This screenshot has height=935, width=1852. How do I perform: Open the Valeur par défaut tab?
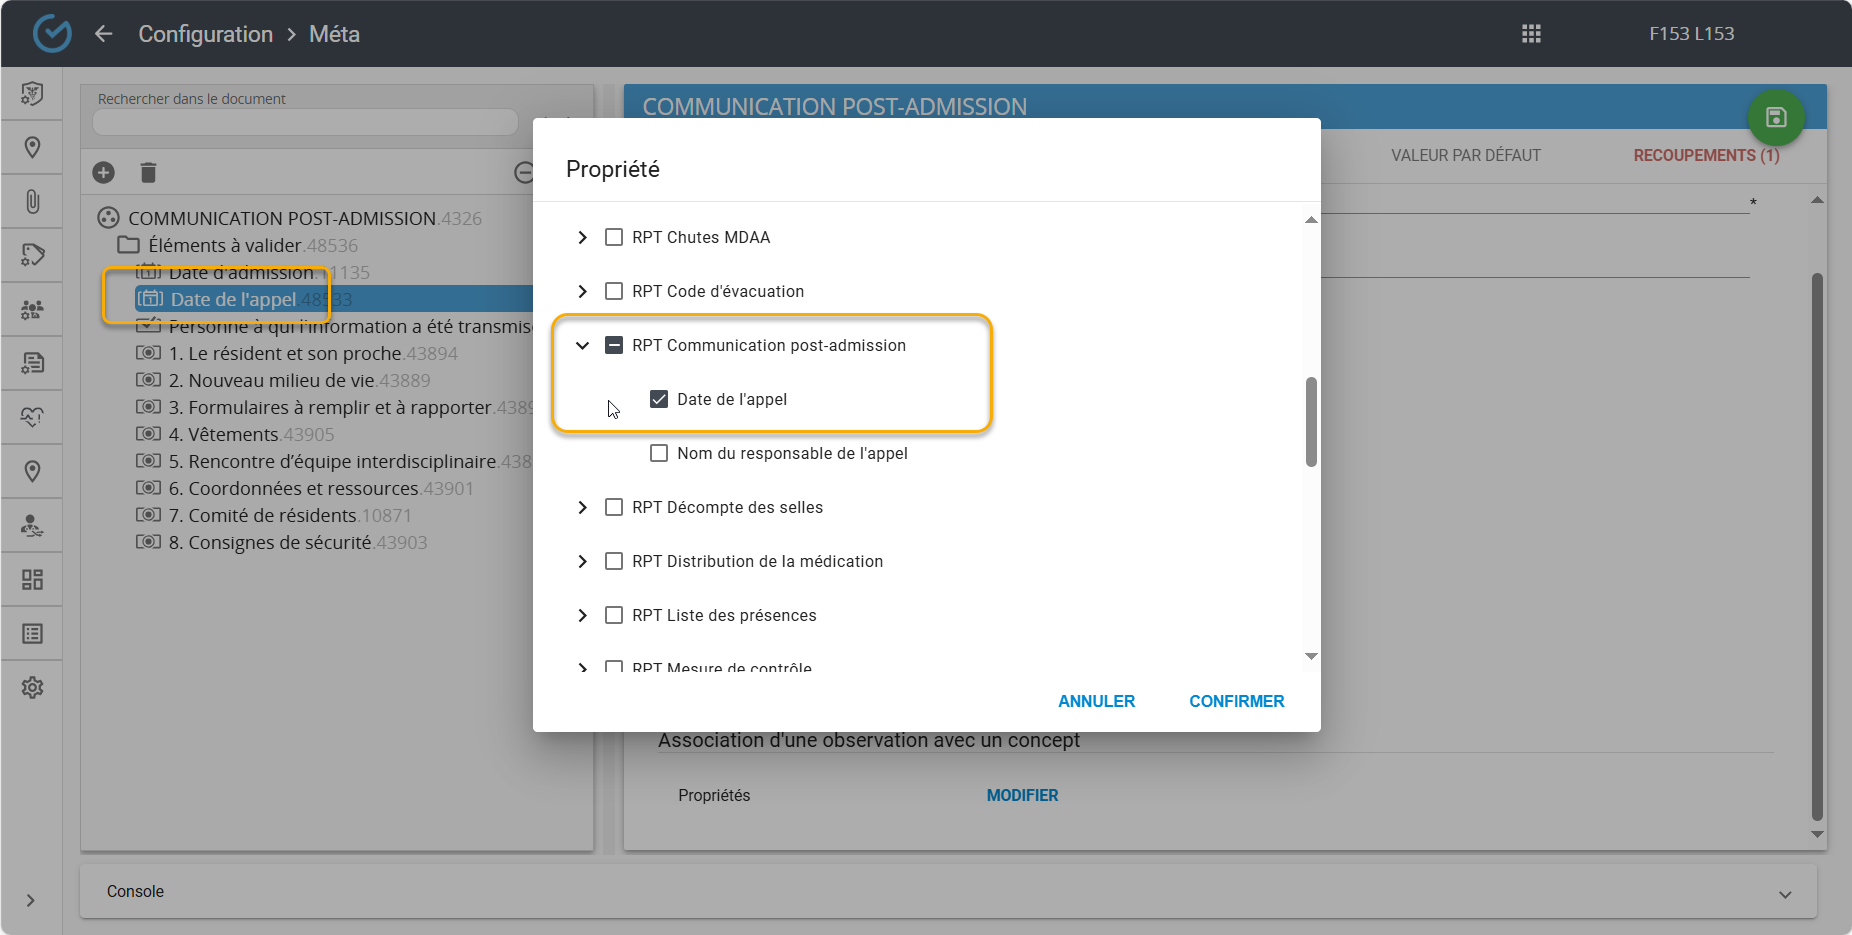point(1465,155)
